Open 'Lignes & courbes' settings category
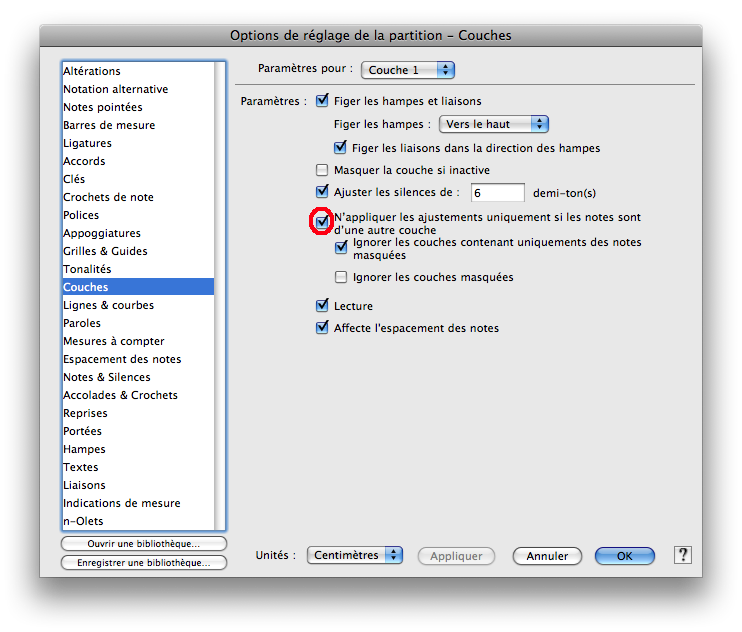 [108, 305]
